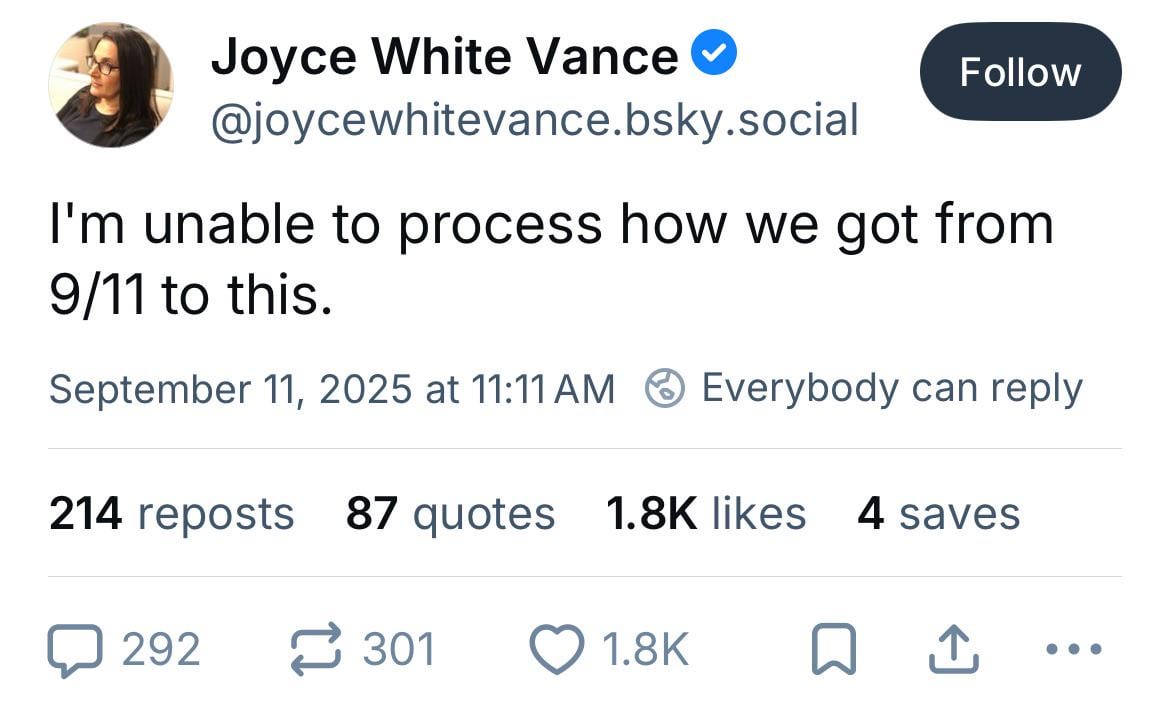View the 87 quotes list

point(451,514)
